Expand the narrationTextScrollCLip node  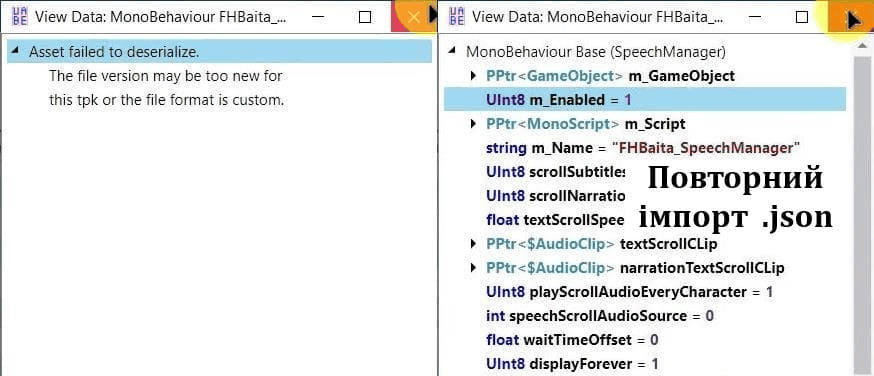pyautogui.click(x=474, y=268)
